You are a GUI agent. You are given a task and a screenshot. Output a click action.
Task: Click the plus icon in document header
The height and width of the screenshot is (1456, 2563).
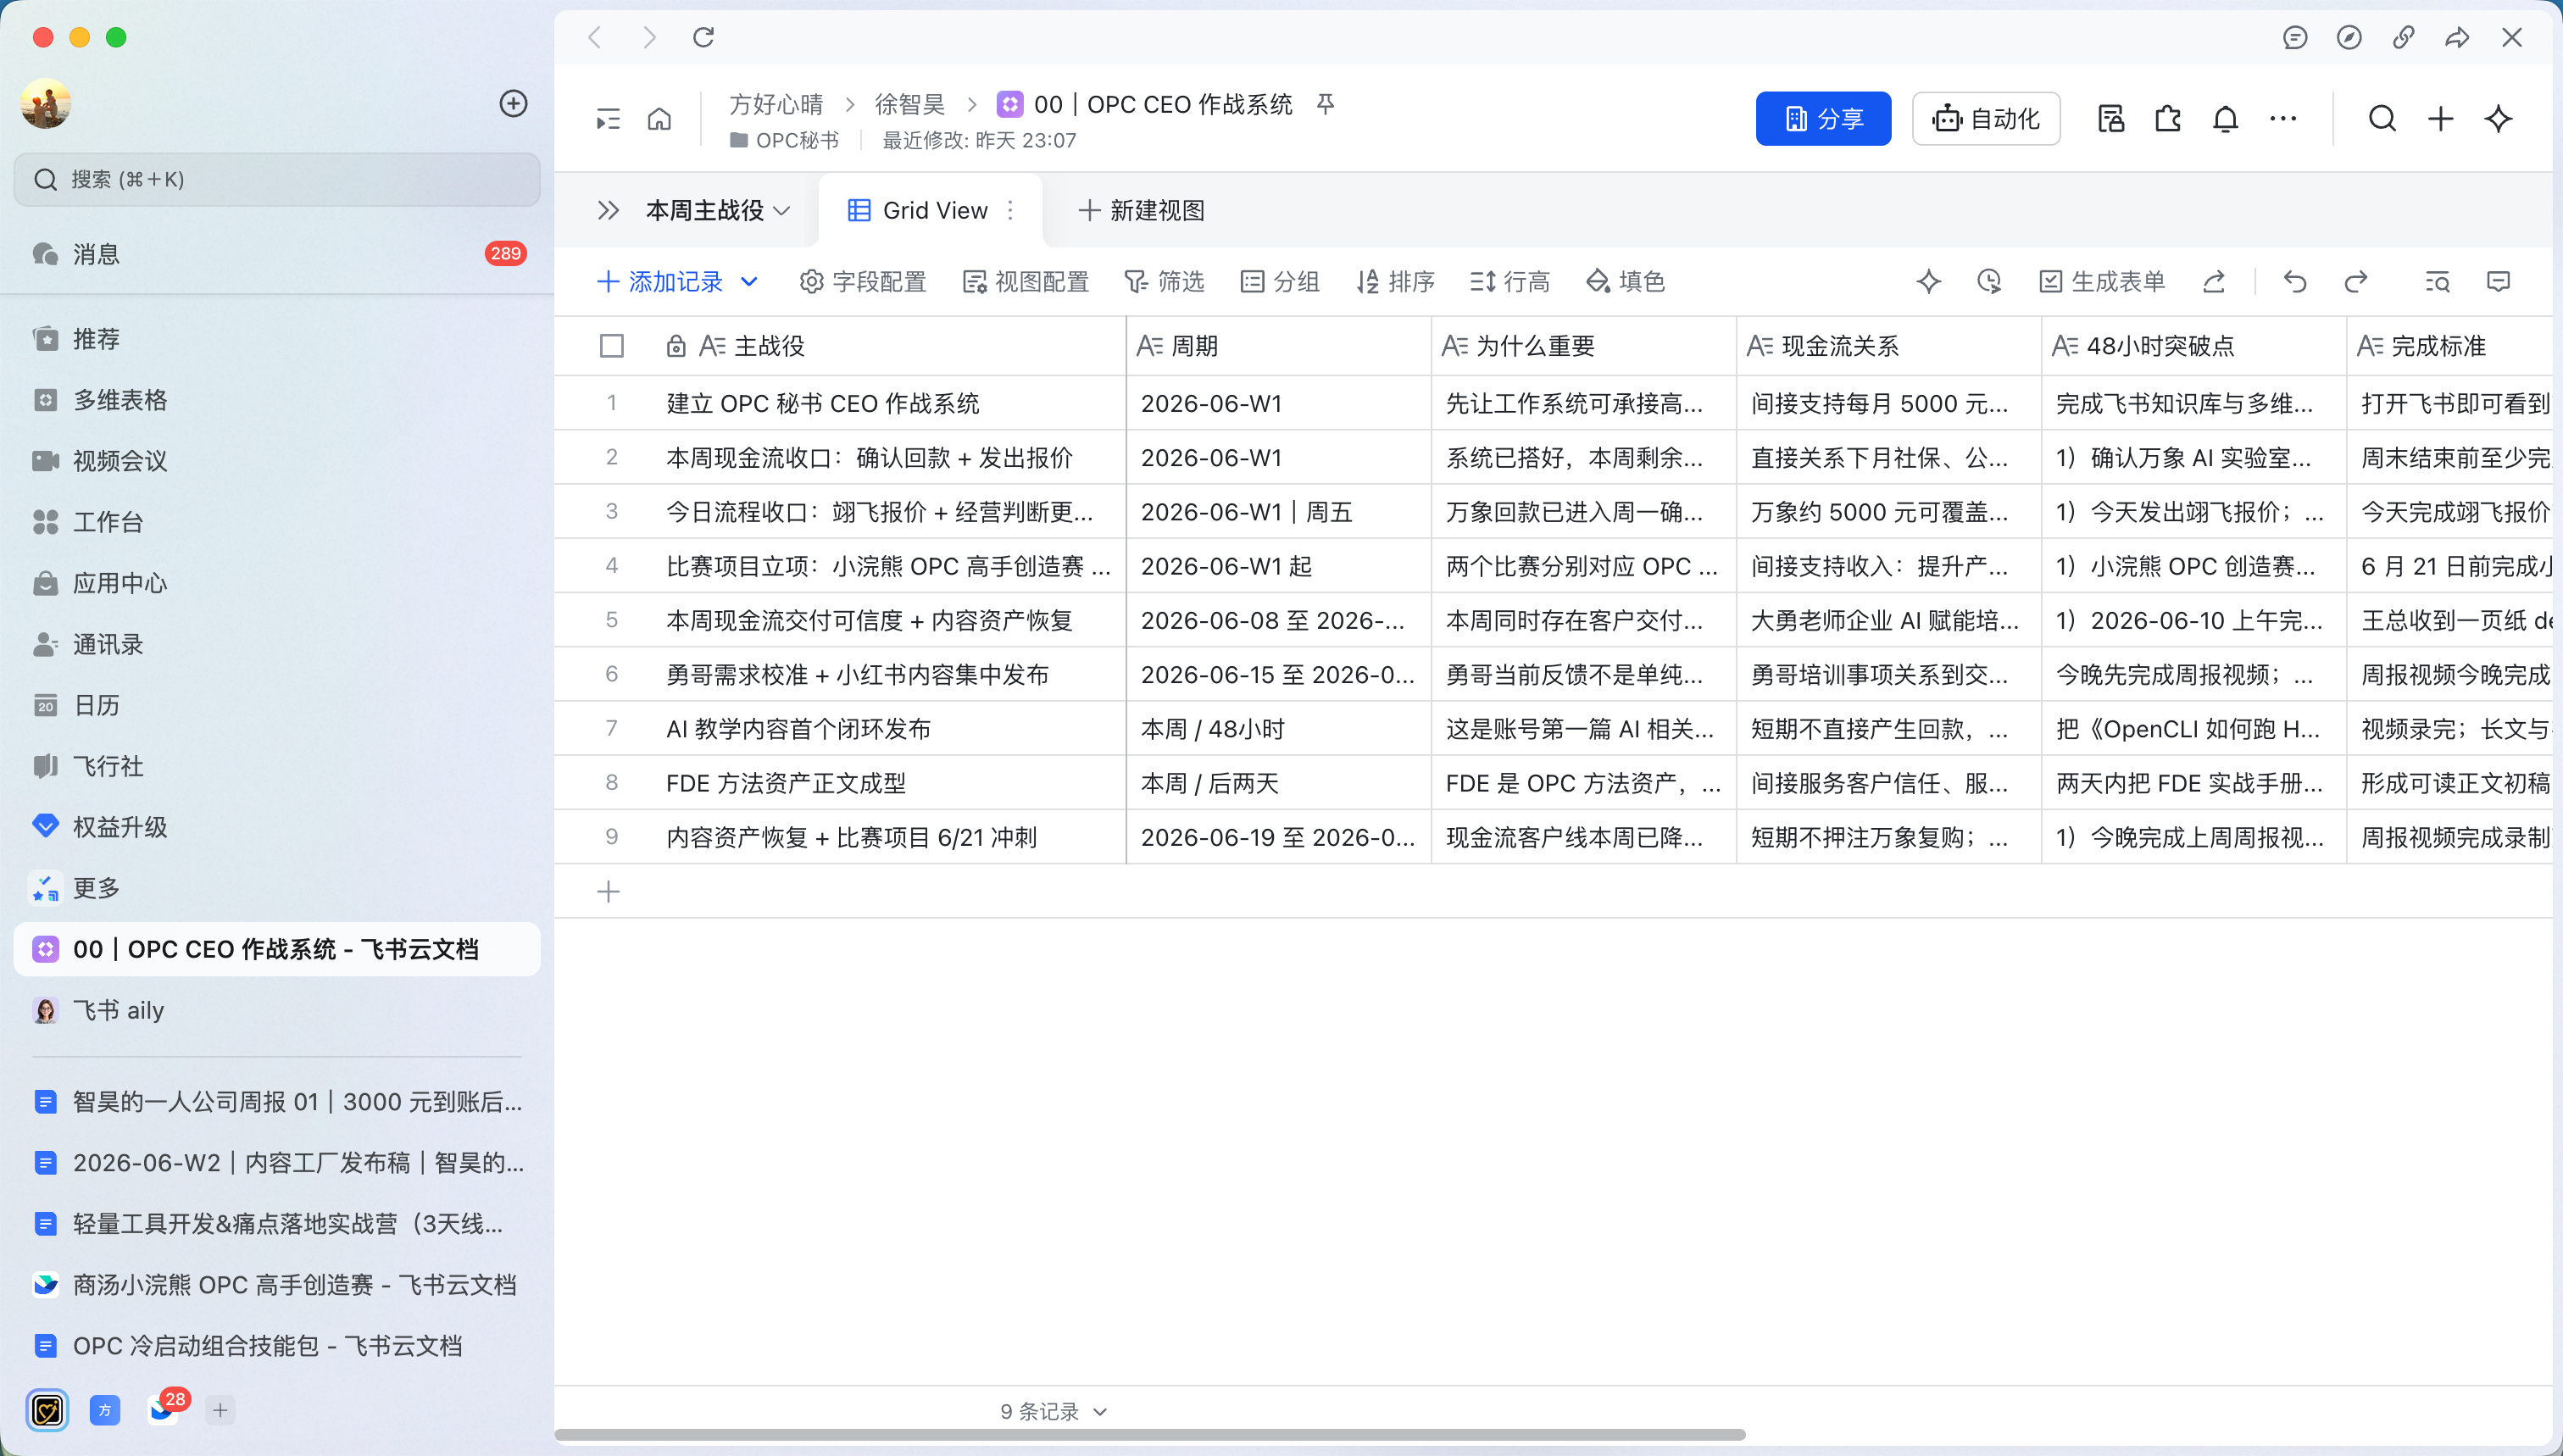[x=2440, y=119]
